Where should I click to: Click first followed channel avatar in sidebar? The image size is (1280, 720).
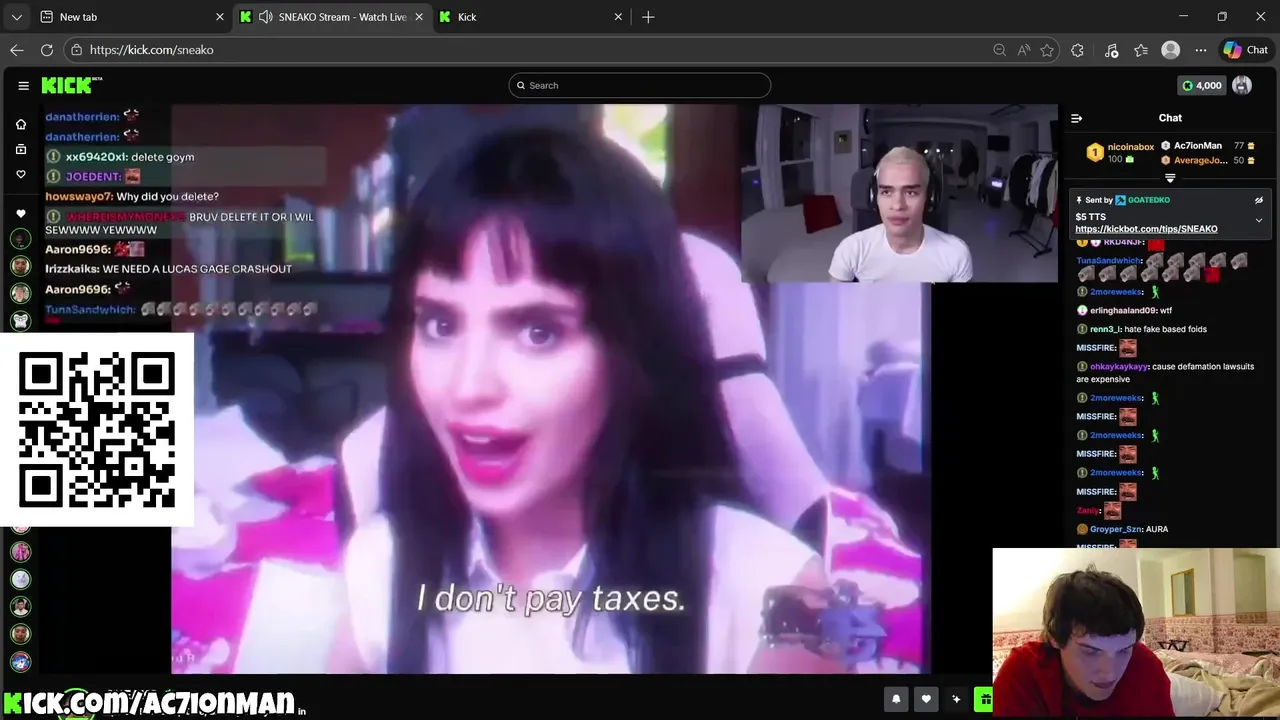(20, 239)
